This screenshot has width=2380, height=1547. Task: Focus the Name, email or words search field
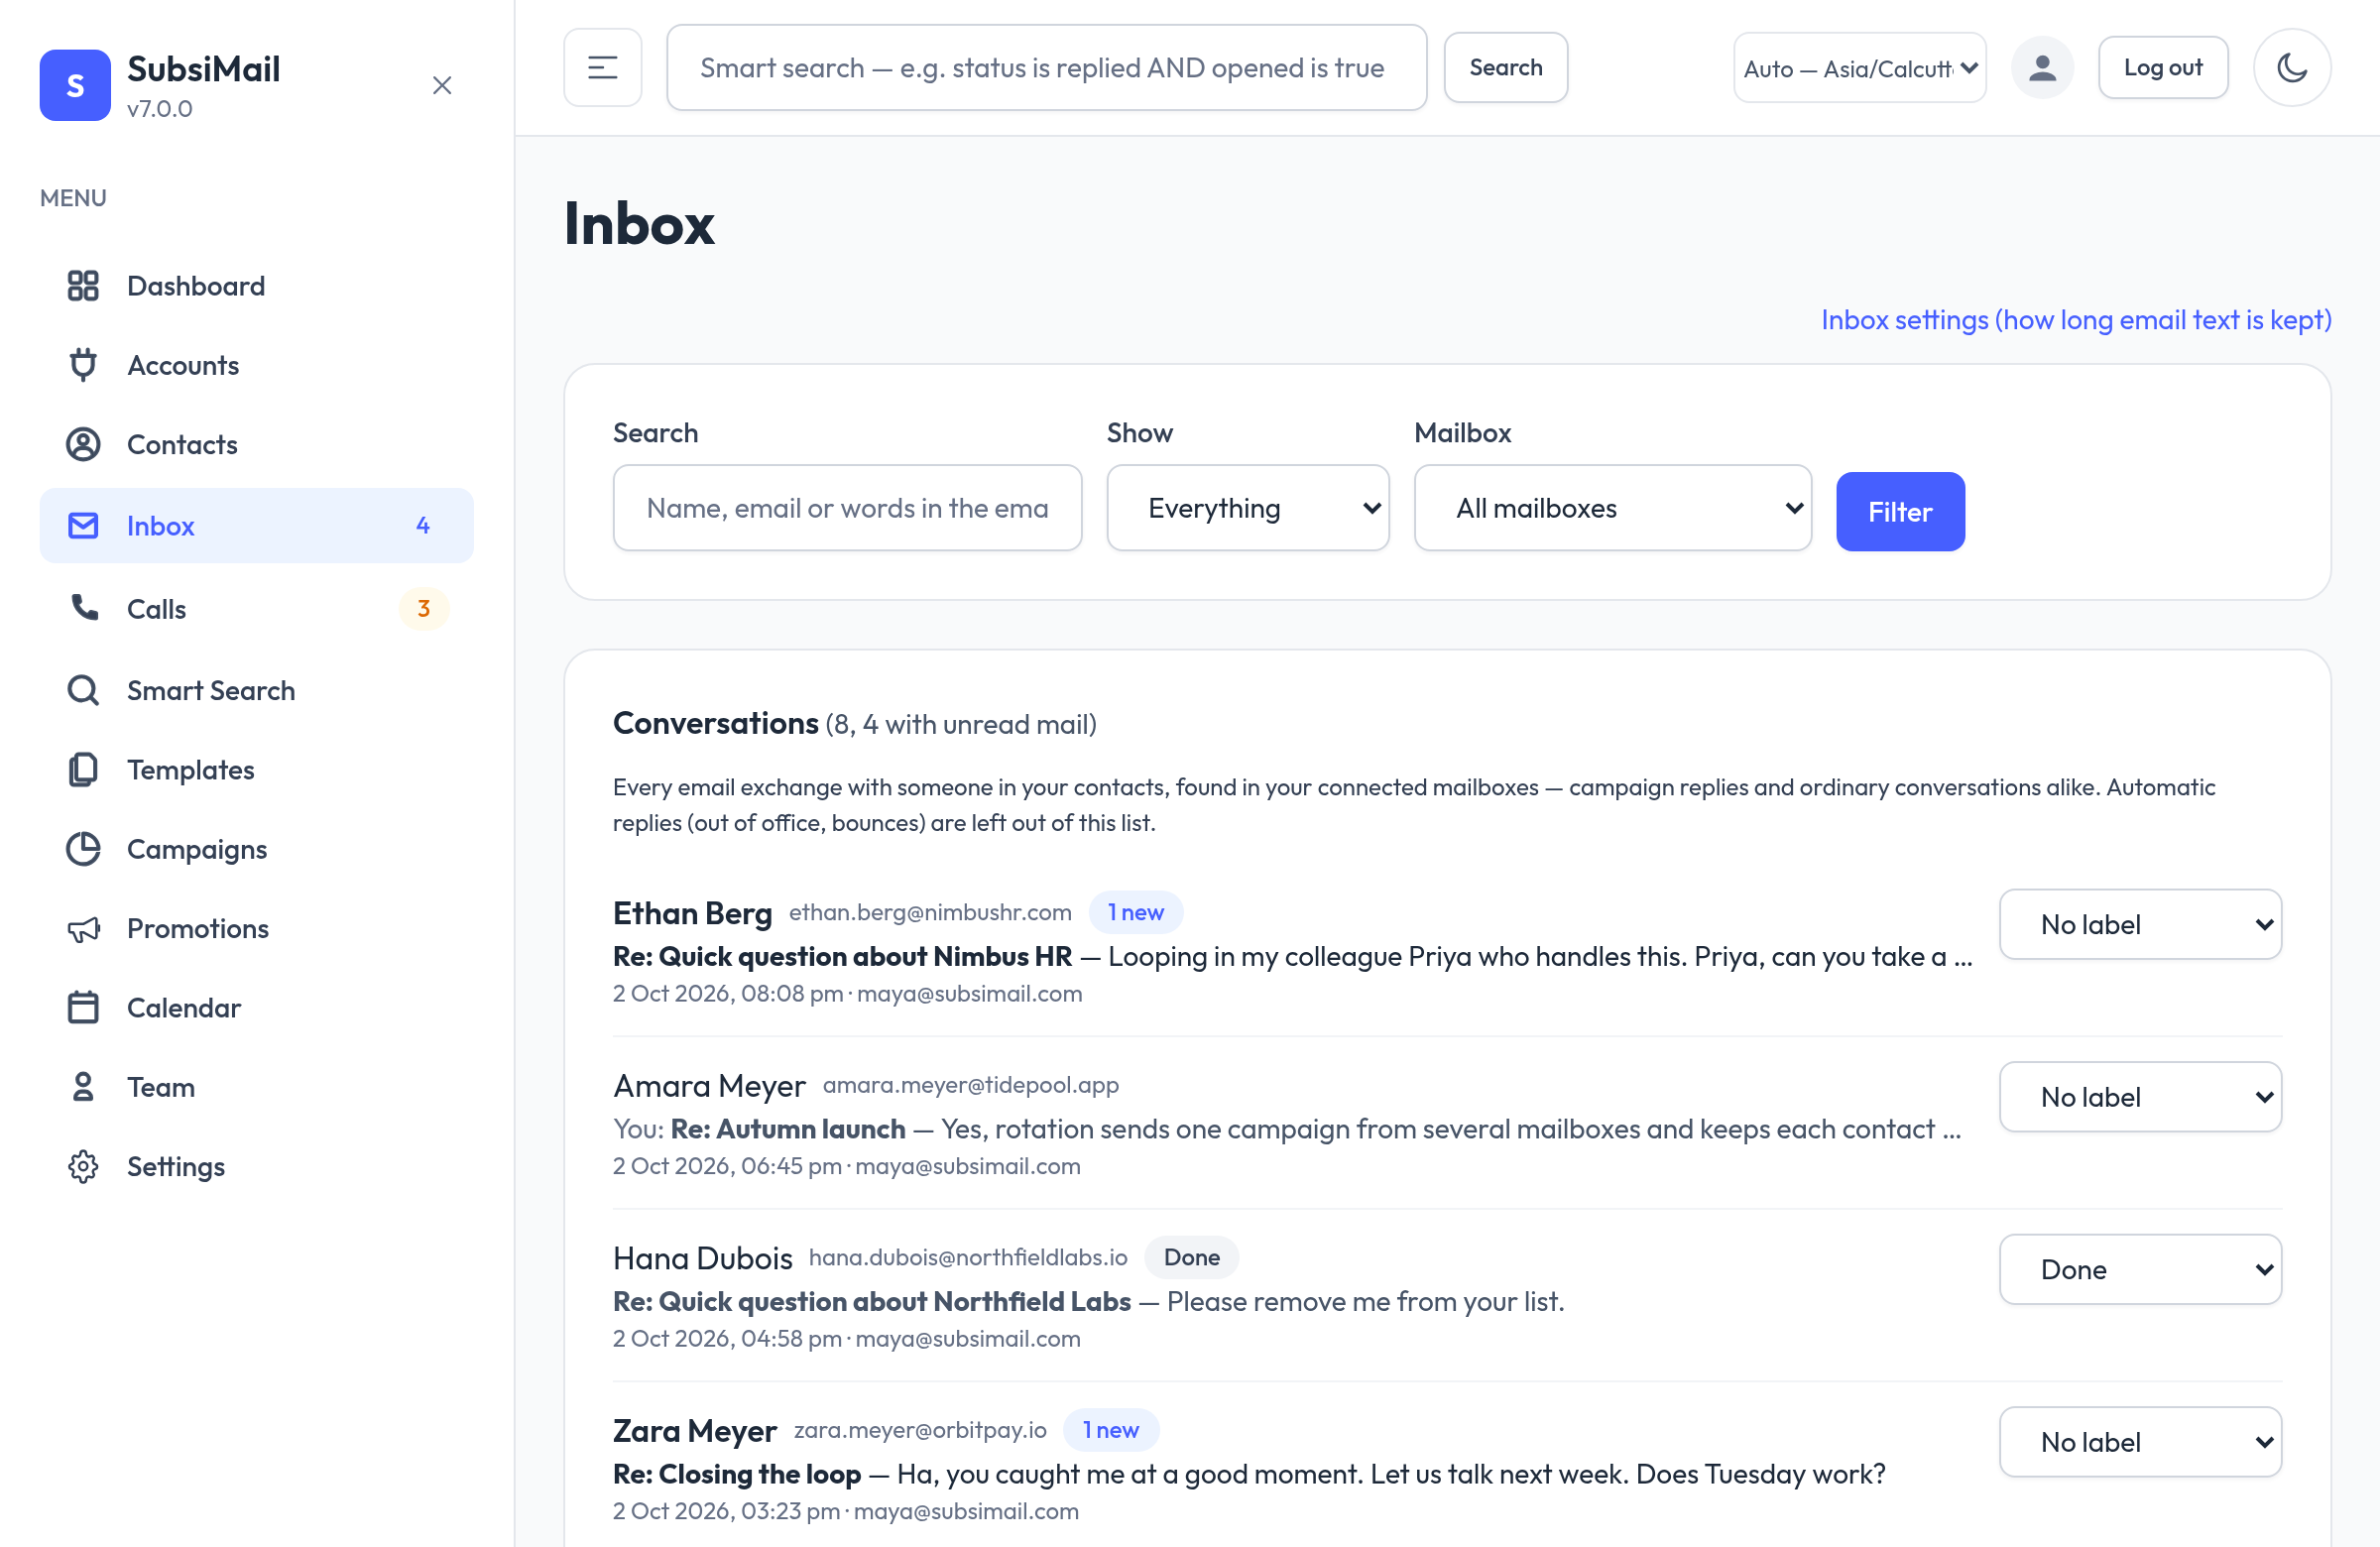pos(847,508)
